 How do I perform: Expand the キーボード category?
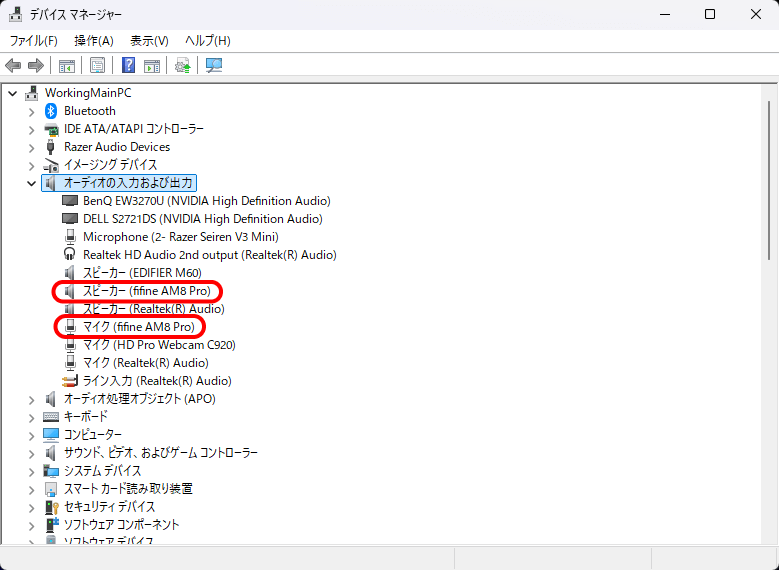point(31,417)
